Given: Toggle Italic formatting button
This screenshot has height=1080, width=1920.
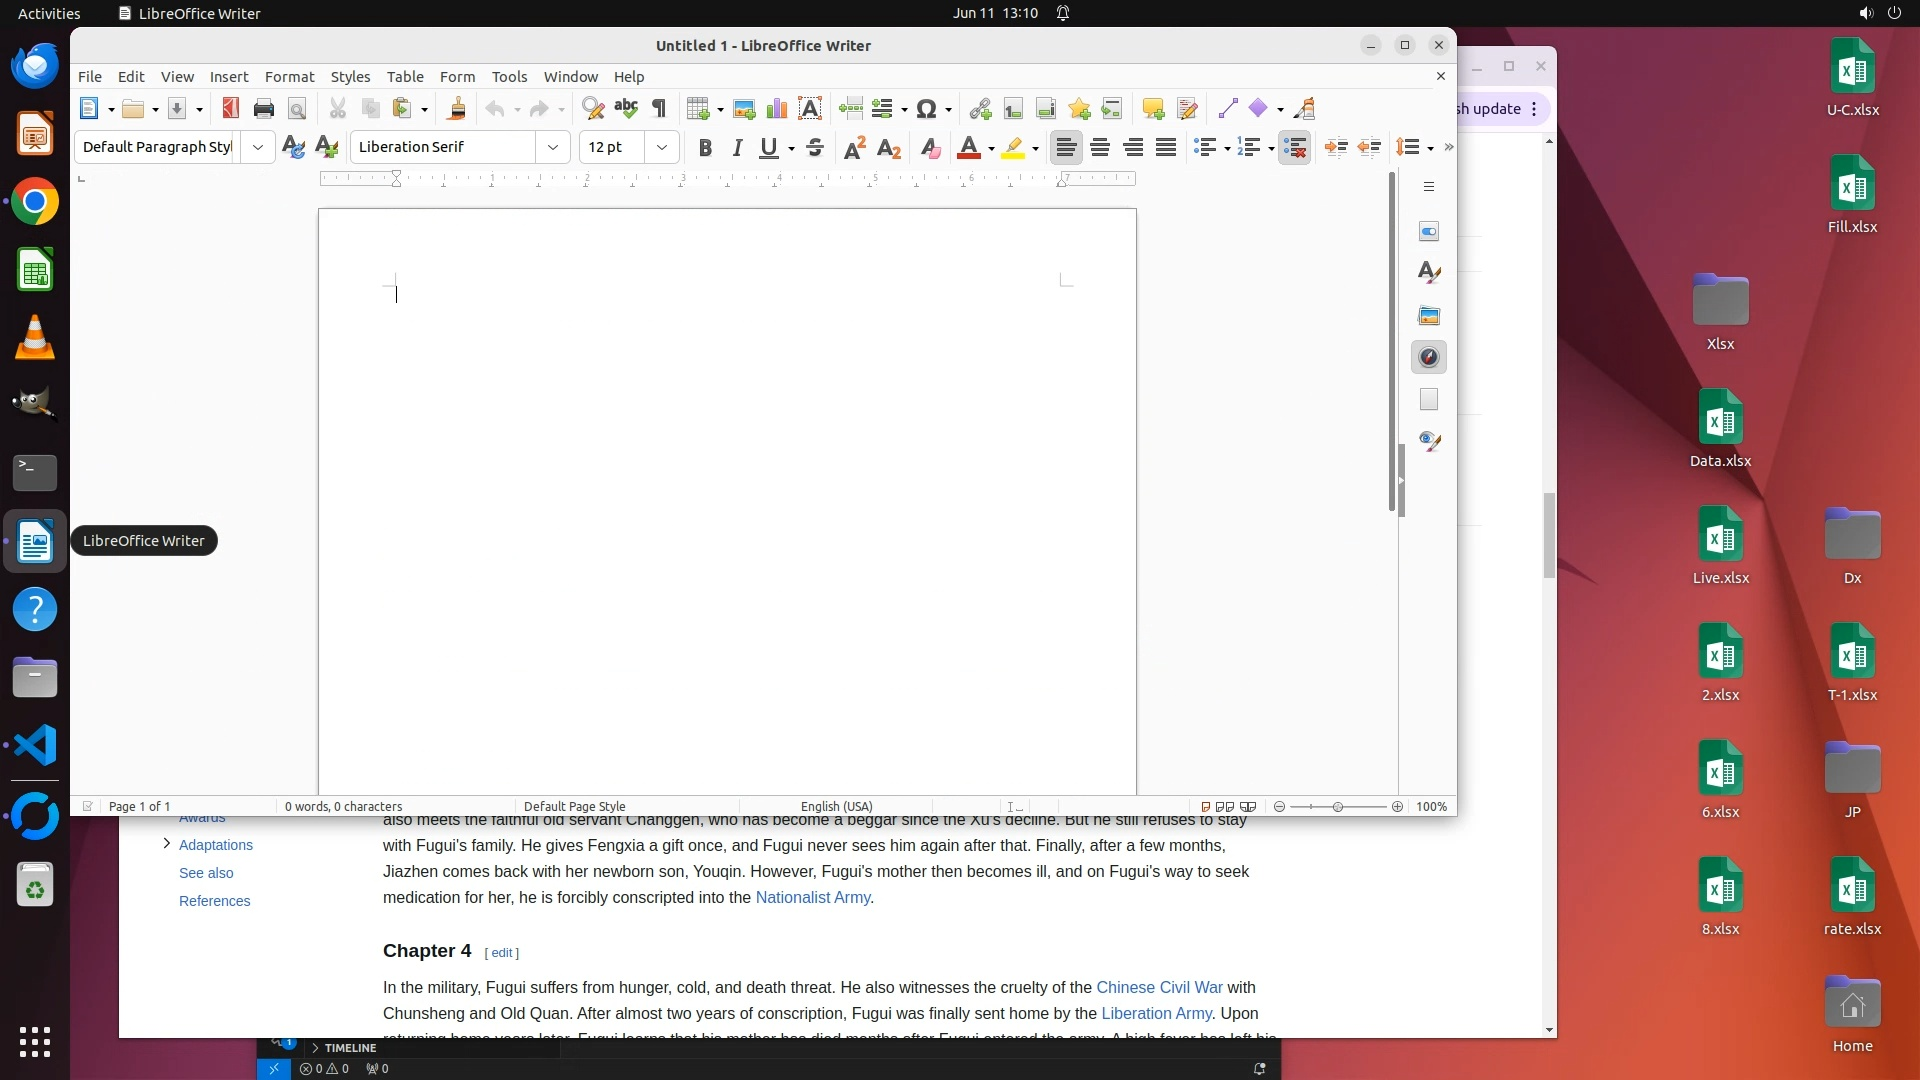Looking at the screenshot, I should click(738, 148).
